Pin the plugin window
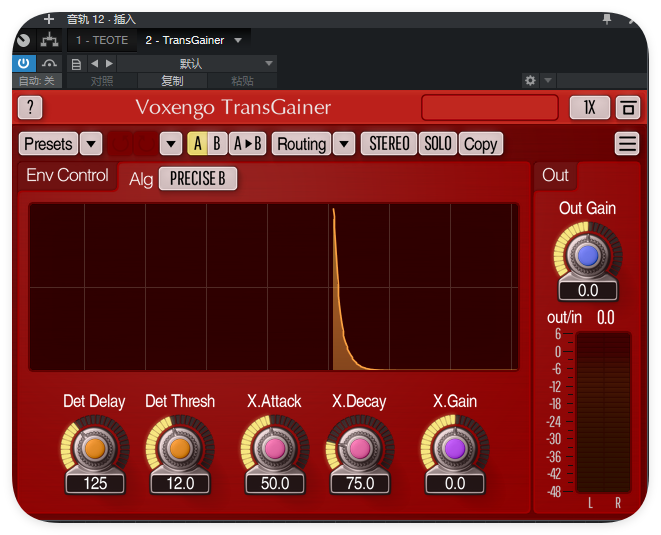This screenshot has height=535, width=661. coord(607,19)
